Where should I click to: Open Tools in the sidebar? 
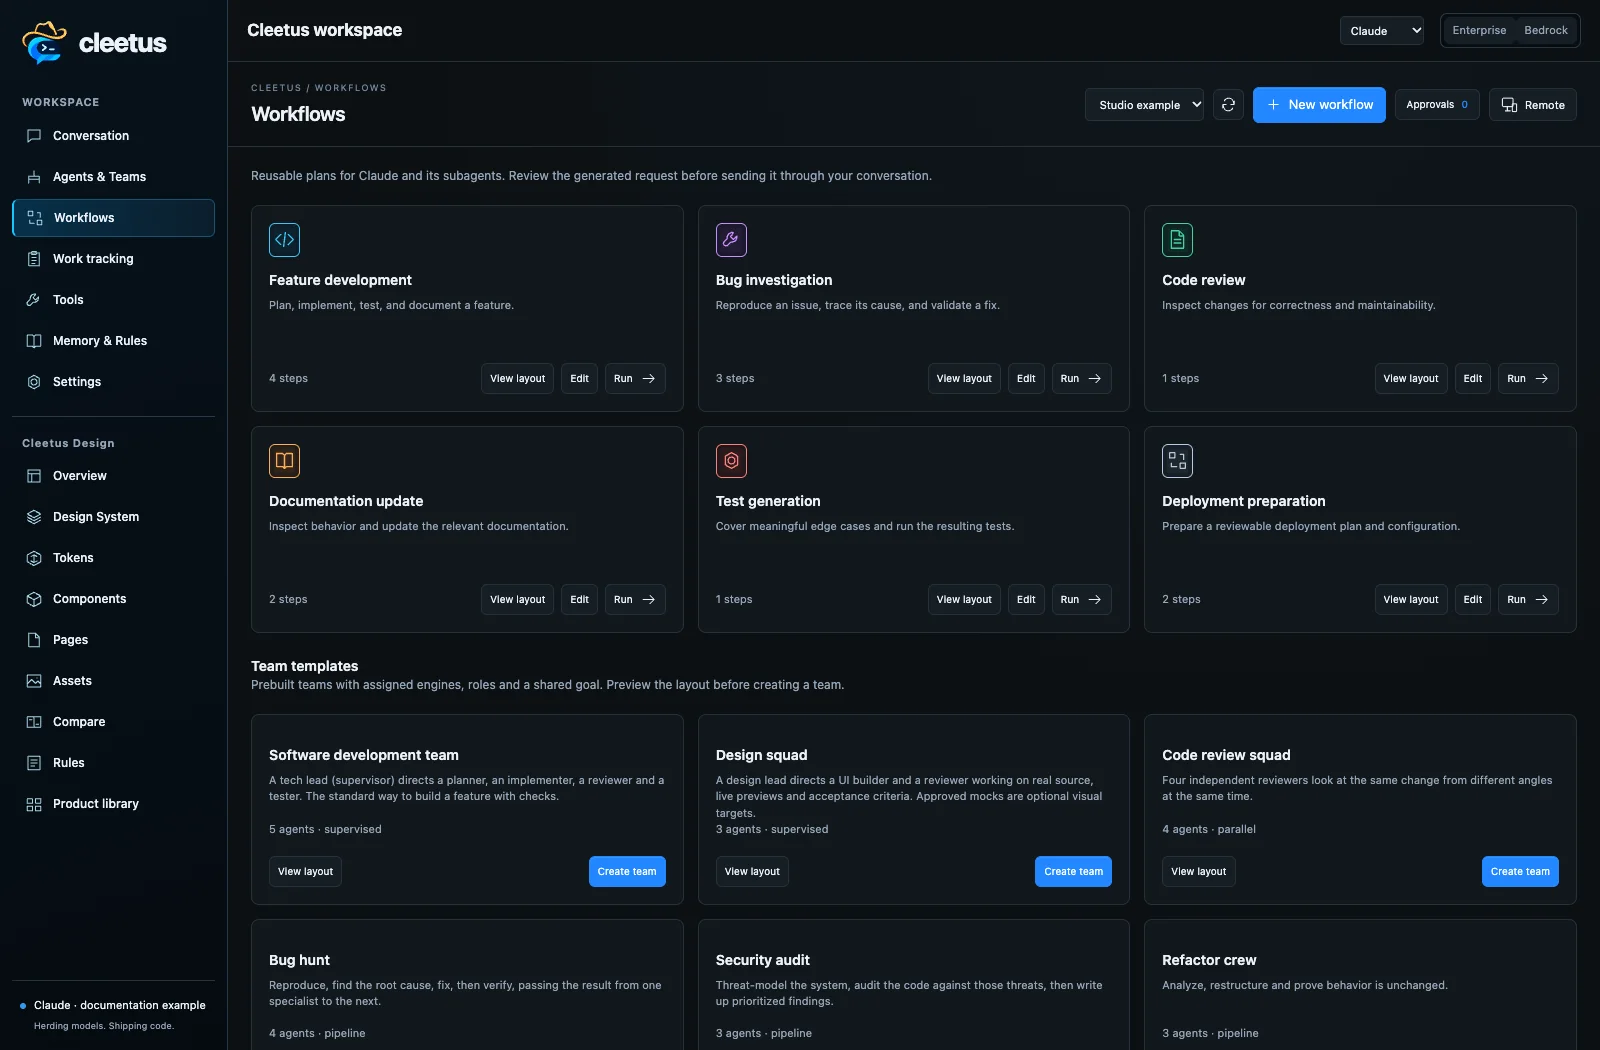113,300
